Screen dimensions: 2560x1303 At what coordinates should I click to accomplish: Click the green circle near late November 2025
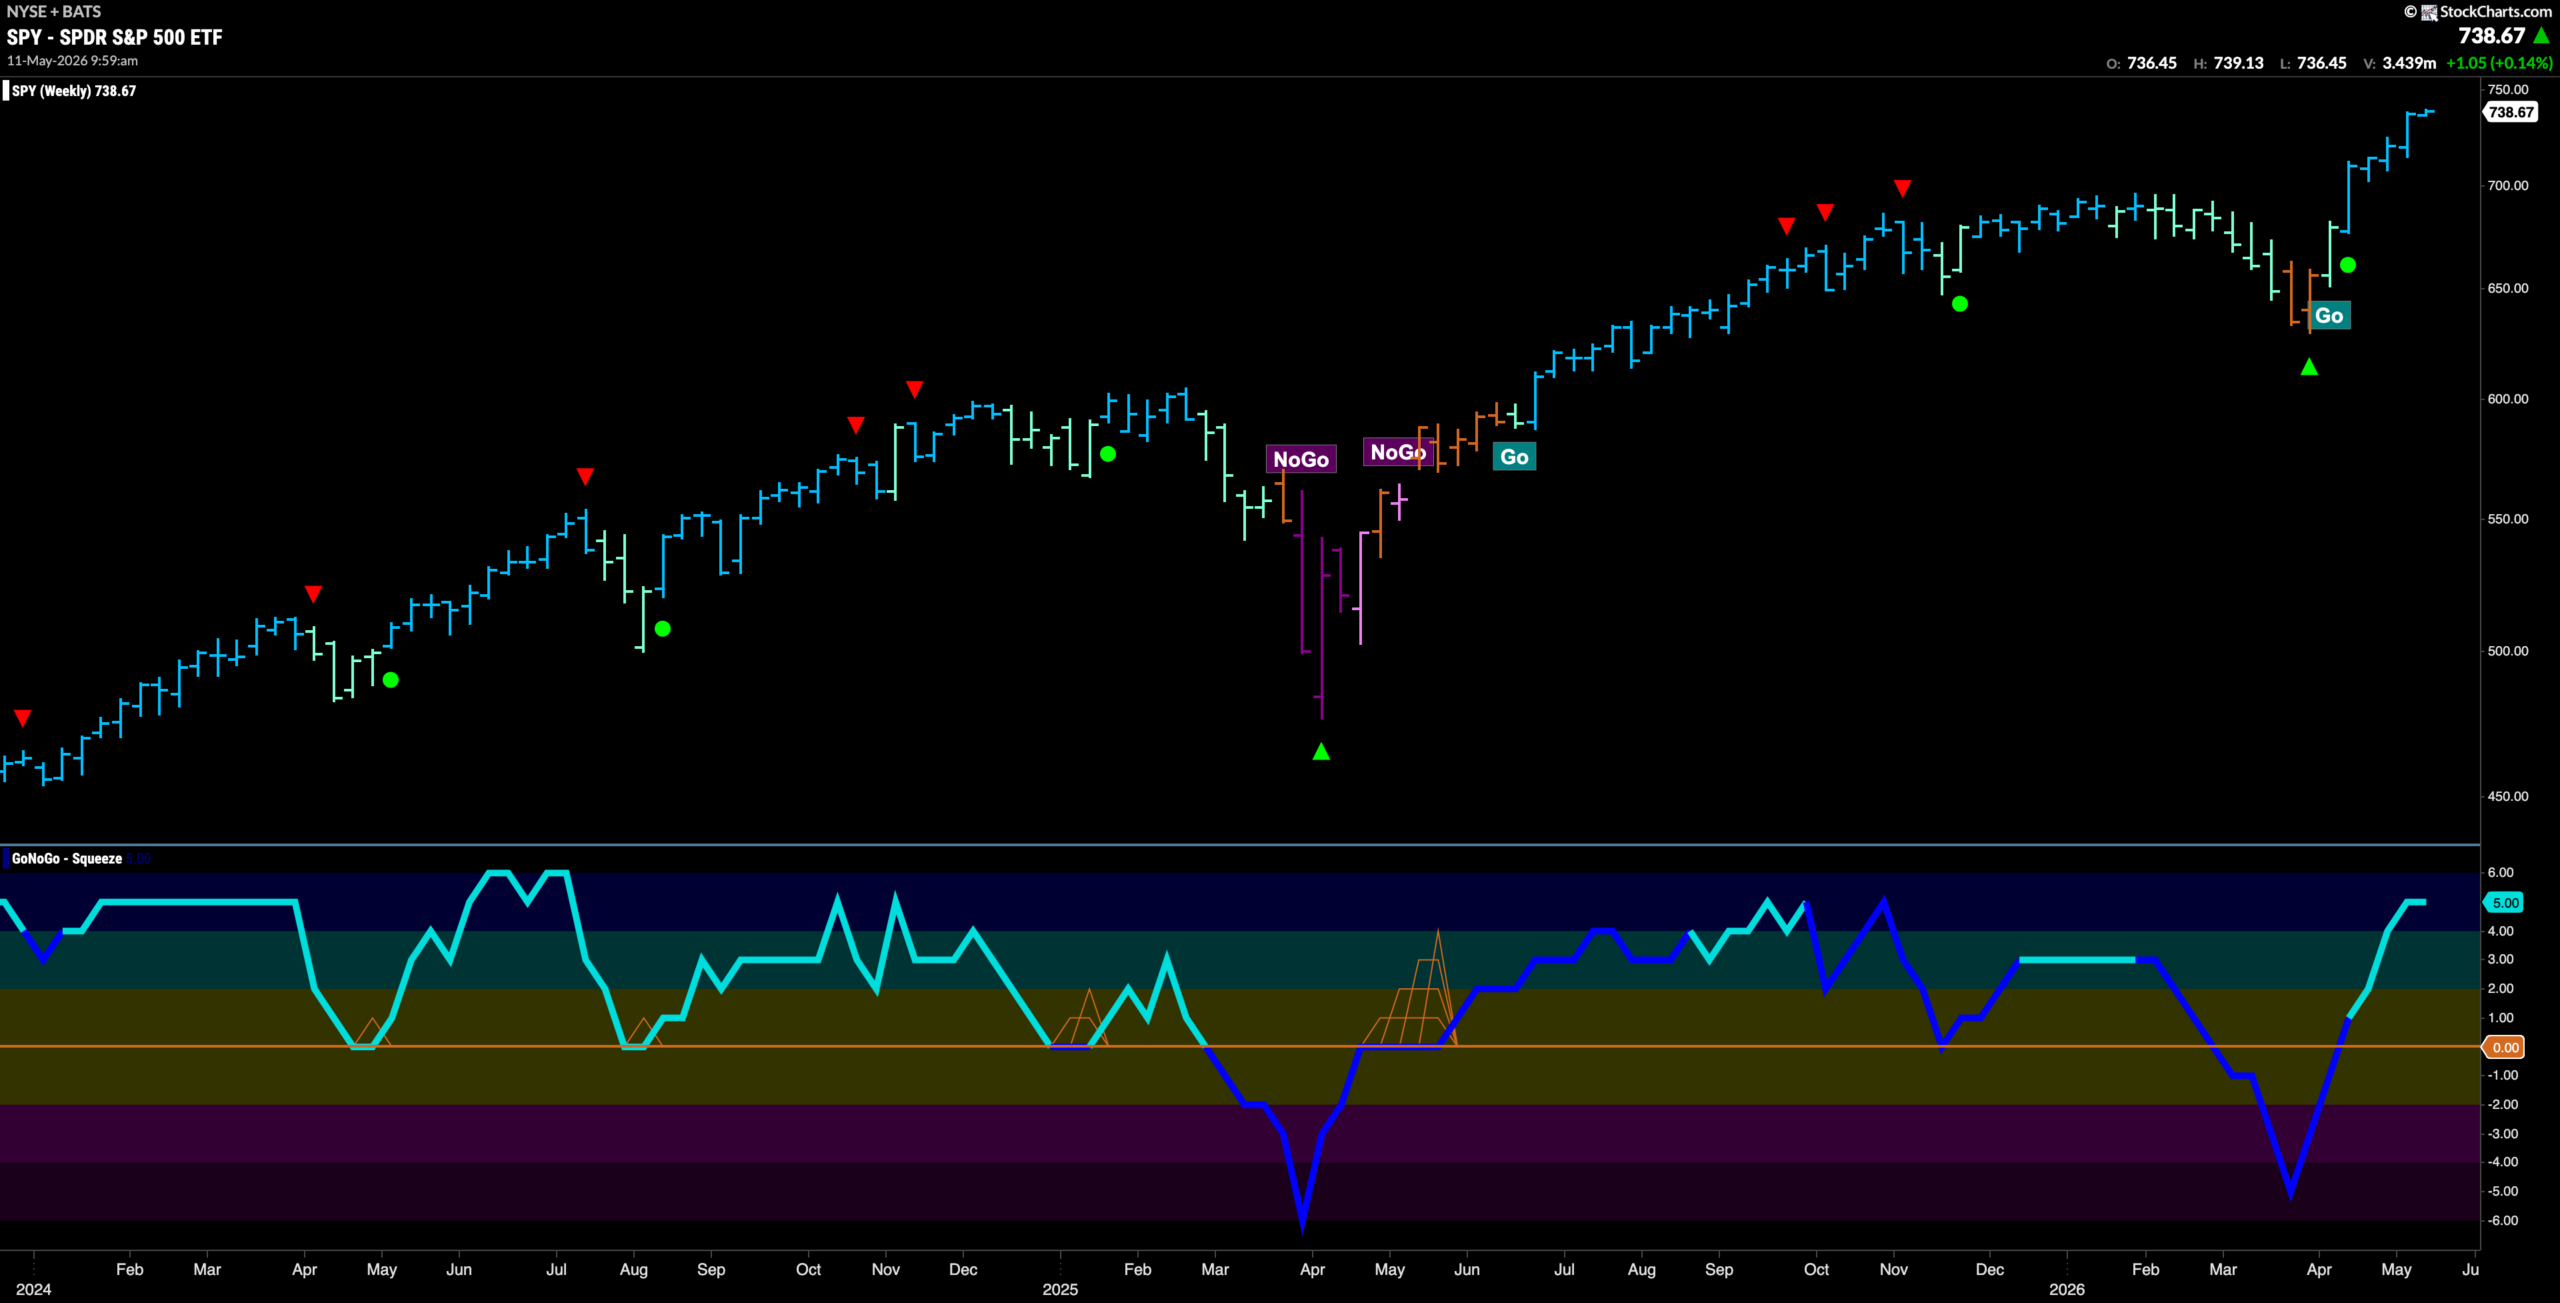pyautogui.click(x=1960, y=304)
